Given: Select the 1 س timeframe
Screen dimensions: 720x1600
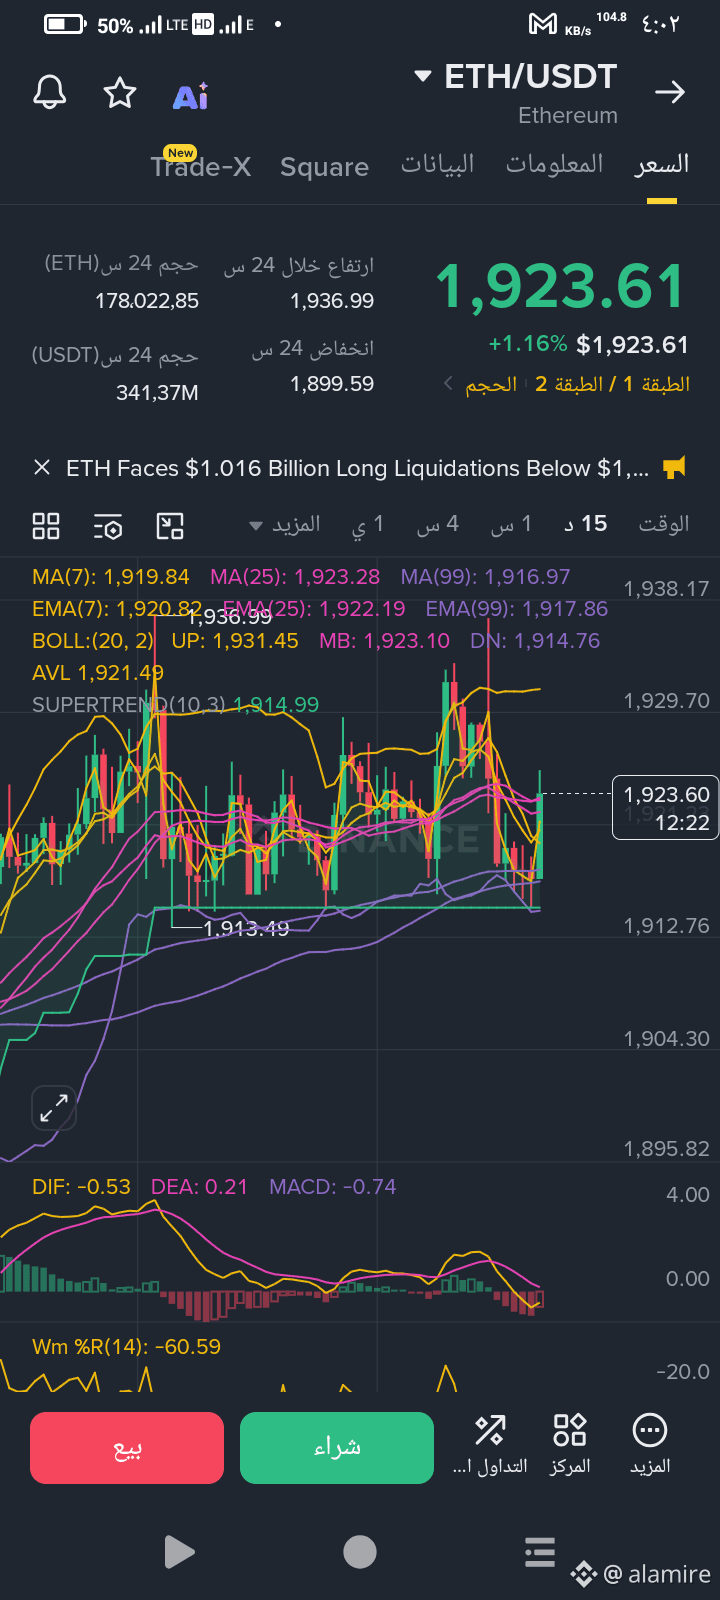Looking at the screenshot, I should point(511,524).
